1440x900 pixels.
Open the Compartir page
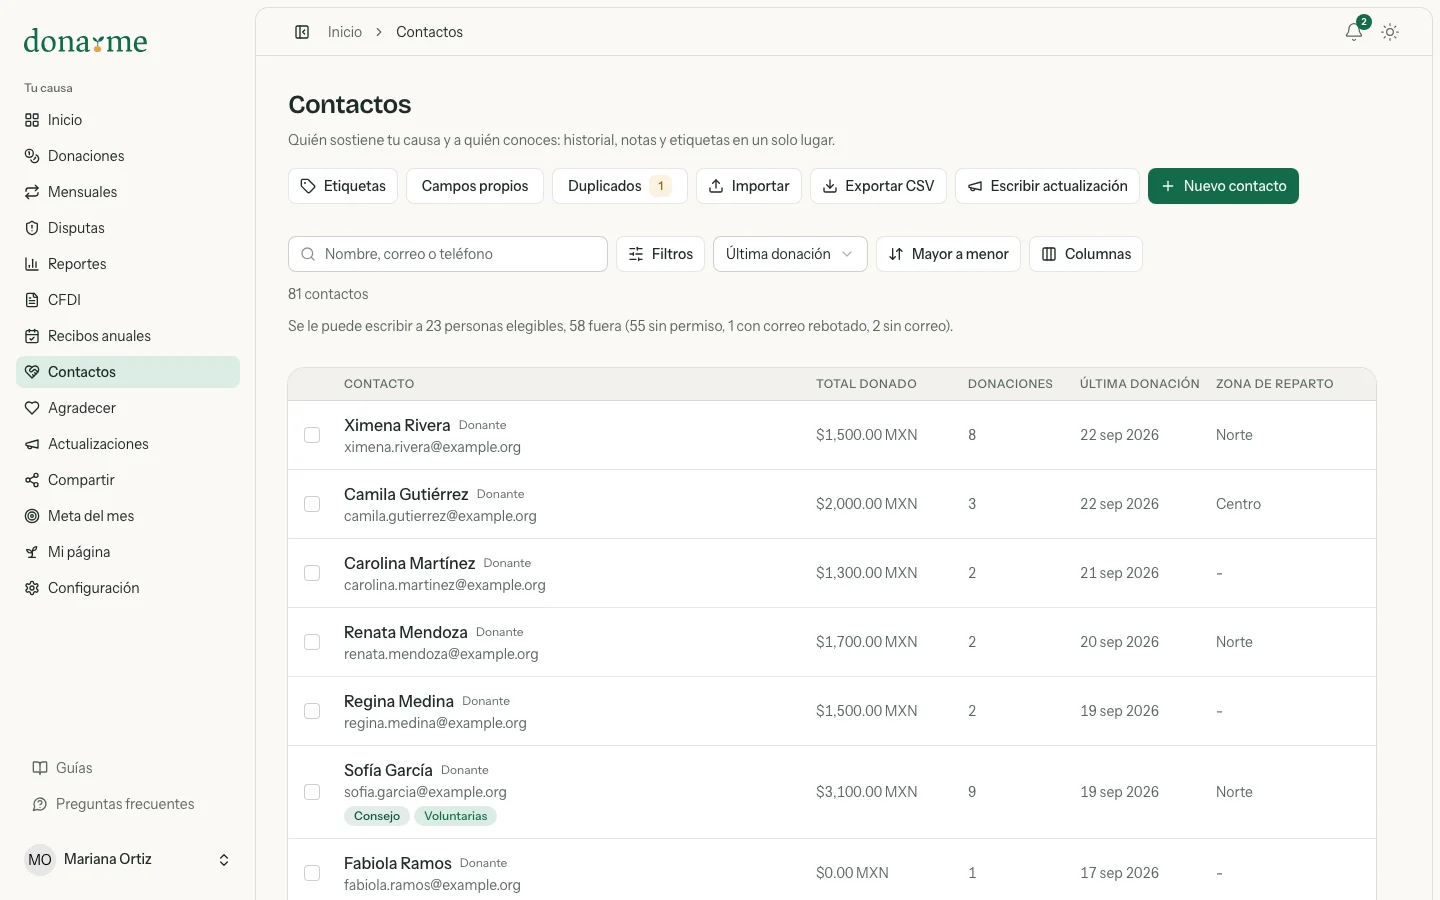coord(128,480)
